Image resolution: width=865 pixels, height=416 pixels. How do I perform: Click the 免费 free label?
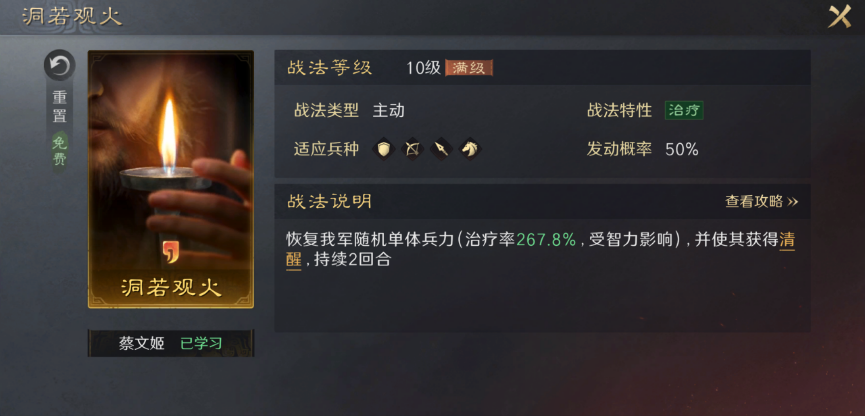pyautogui.click(x=60, y=151)
